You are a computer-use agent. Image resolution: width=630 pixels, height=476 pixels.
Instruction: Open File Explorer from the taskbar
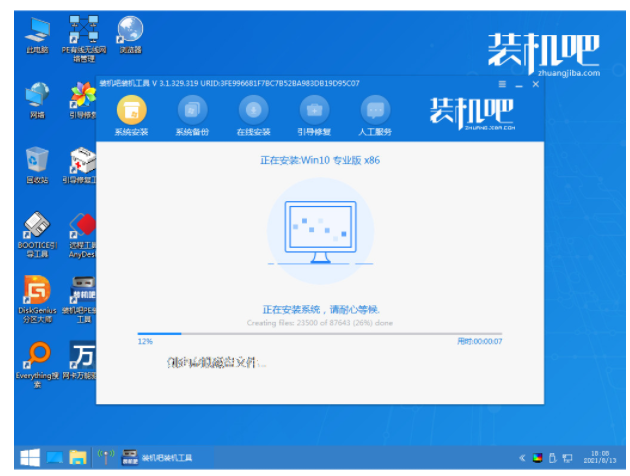pyautogui.click(x=78, y=458)
